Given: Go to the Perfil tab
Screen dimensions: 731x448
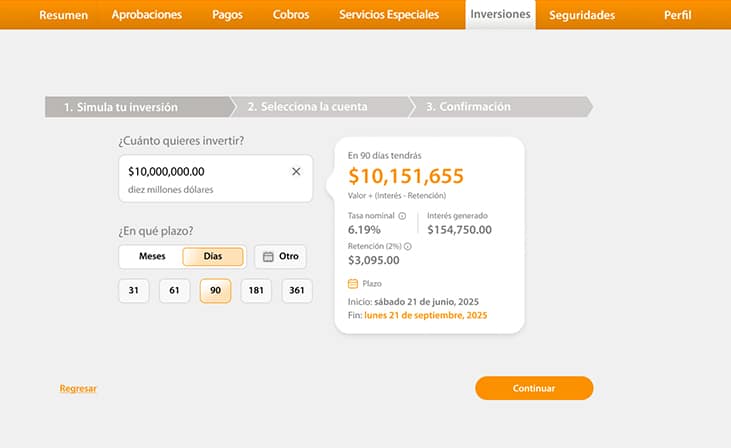Looking at the screenshot, I should (x=677, y=15).
